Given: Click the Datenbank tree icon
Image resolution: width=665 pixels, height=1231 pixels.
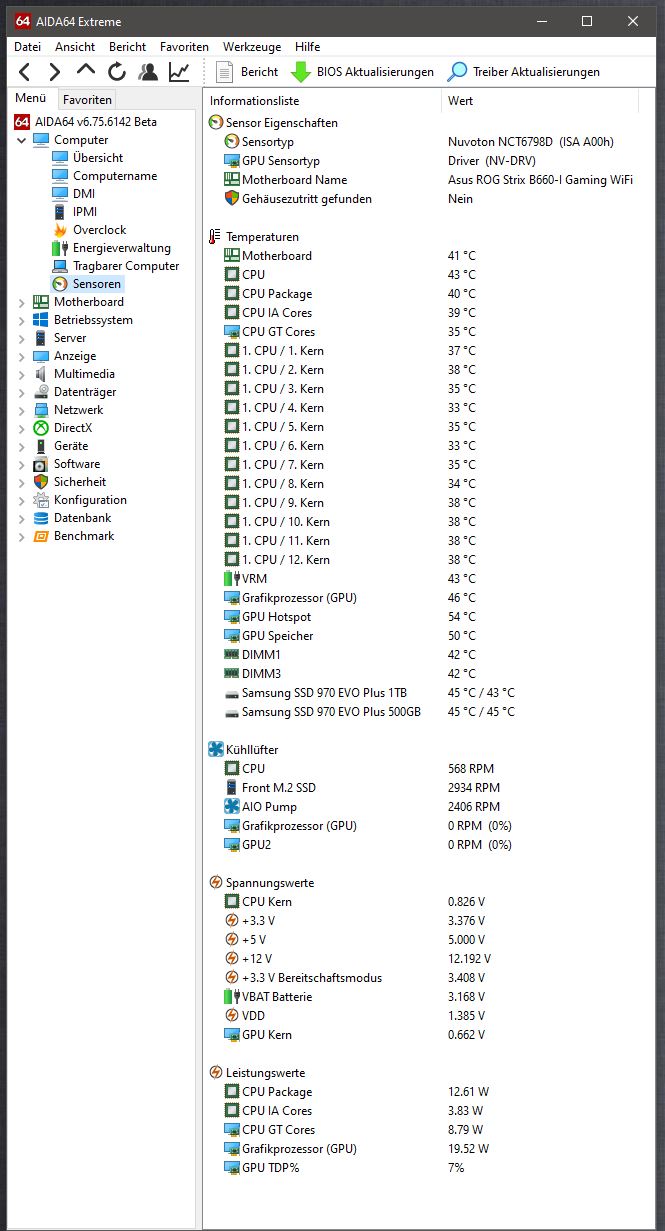Looking at the screenshot, I should pos(41,518).
